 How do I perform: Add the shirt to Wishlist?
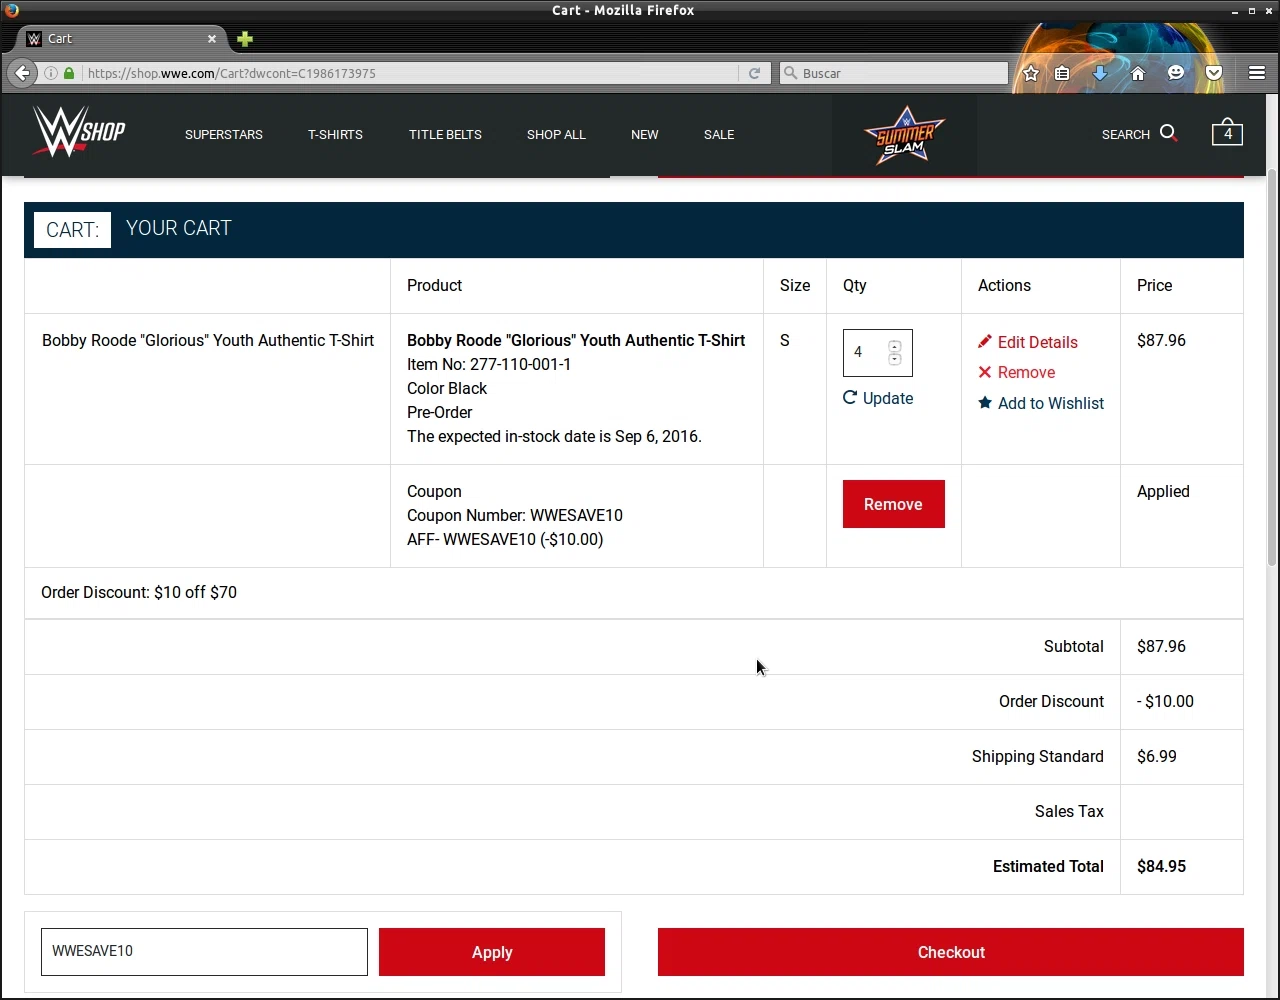point(1041,403)
